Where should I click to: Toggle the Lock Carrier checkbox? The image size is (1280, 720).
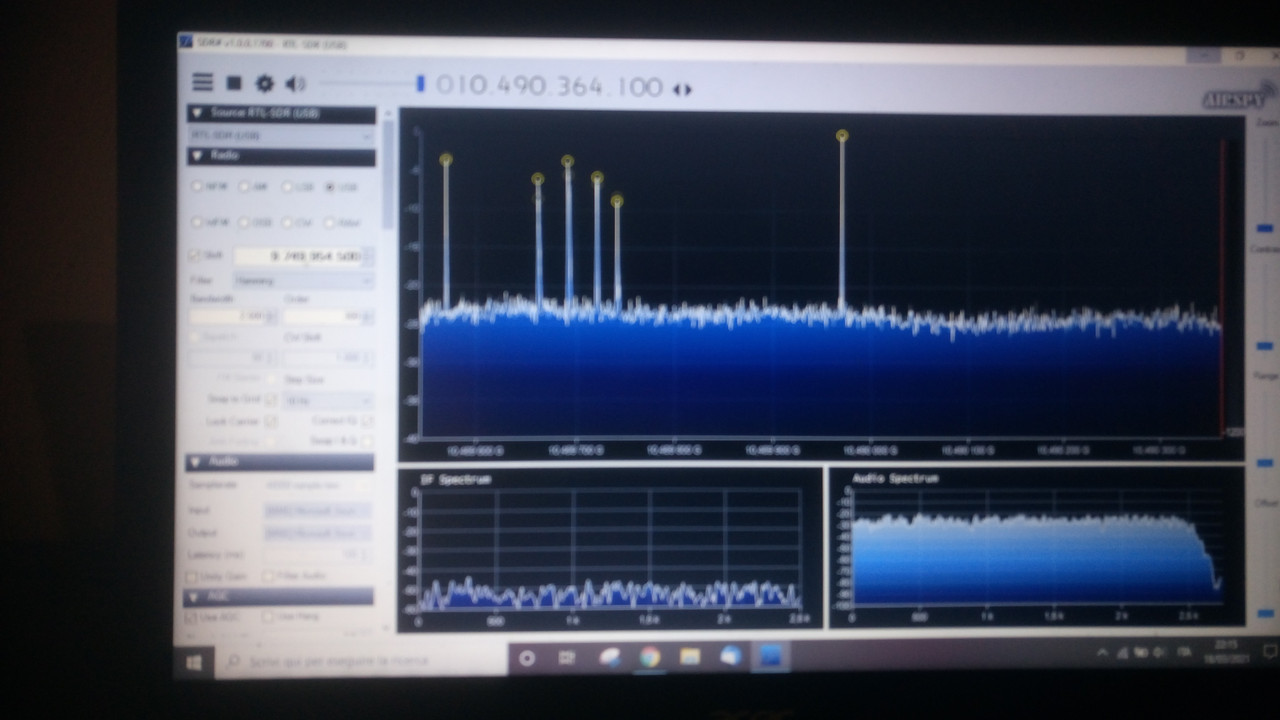pos(270,421)
